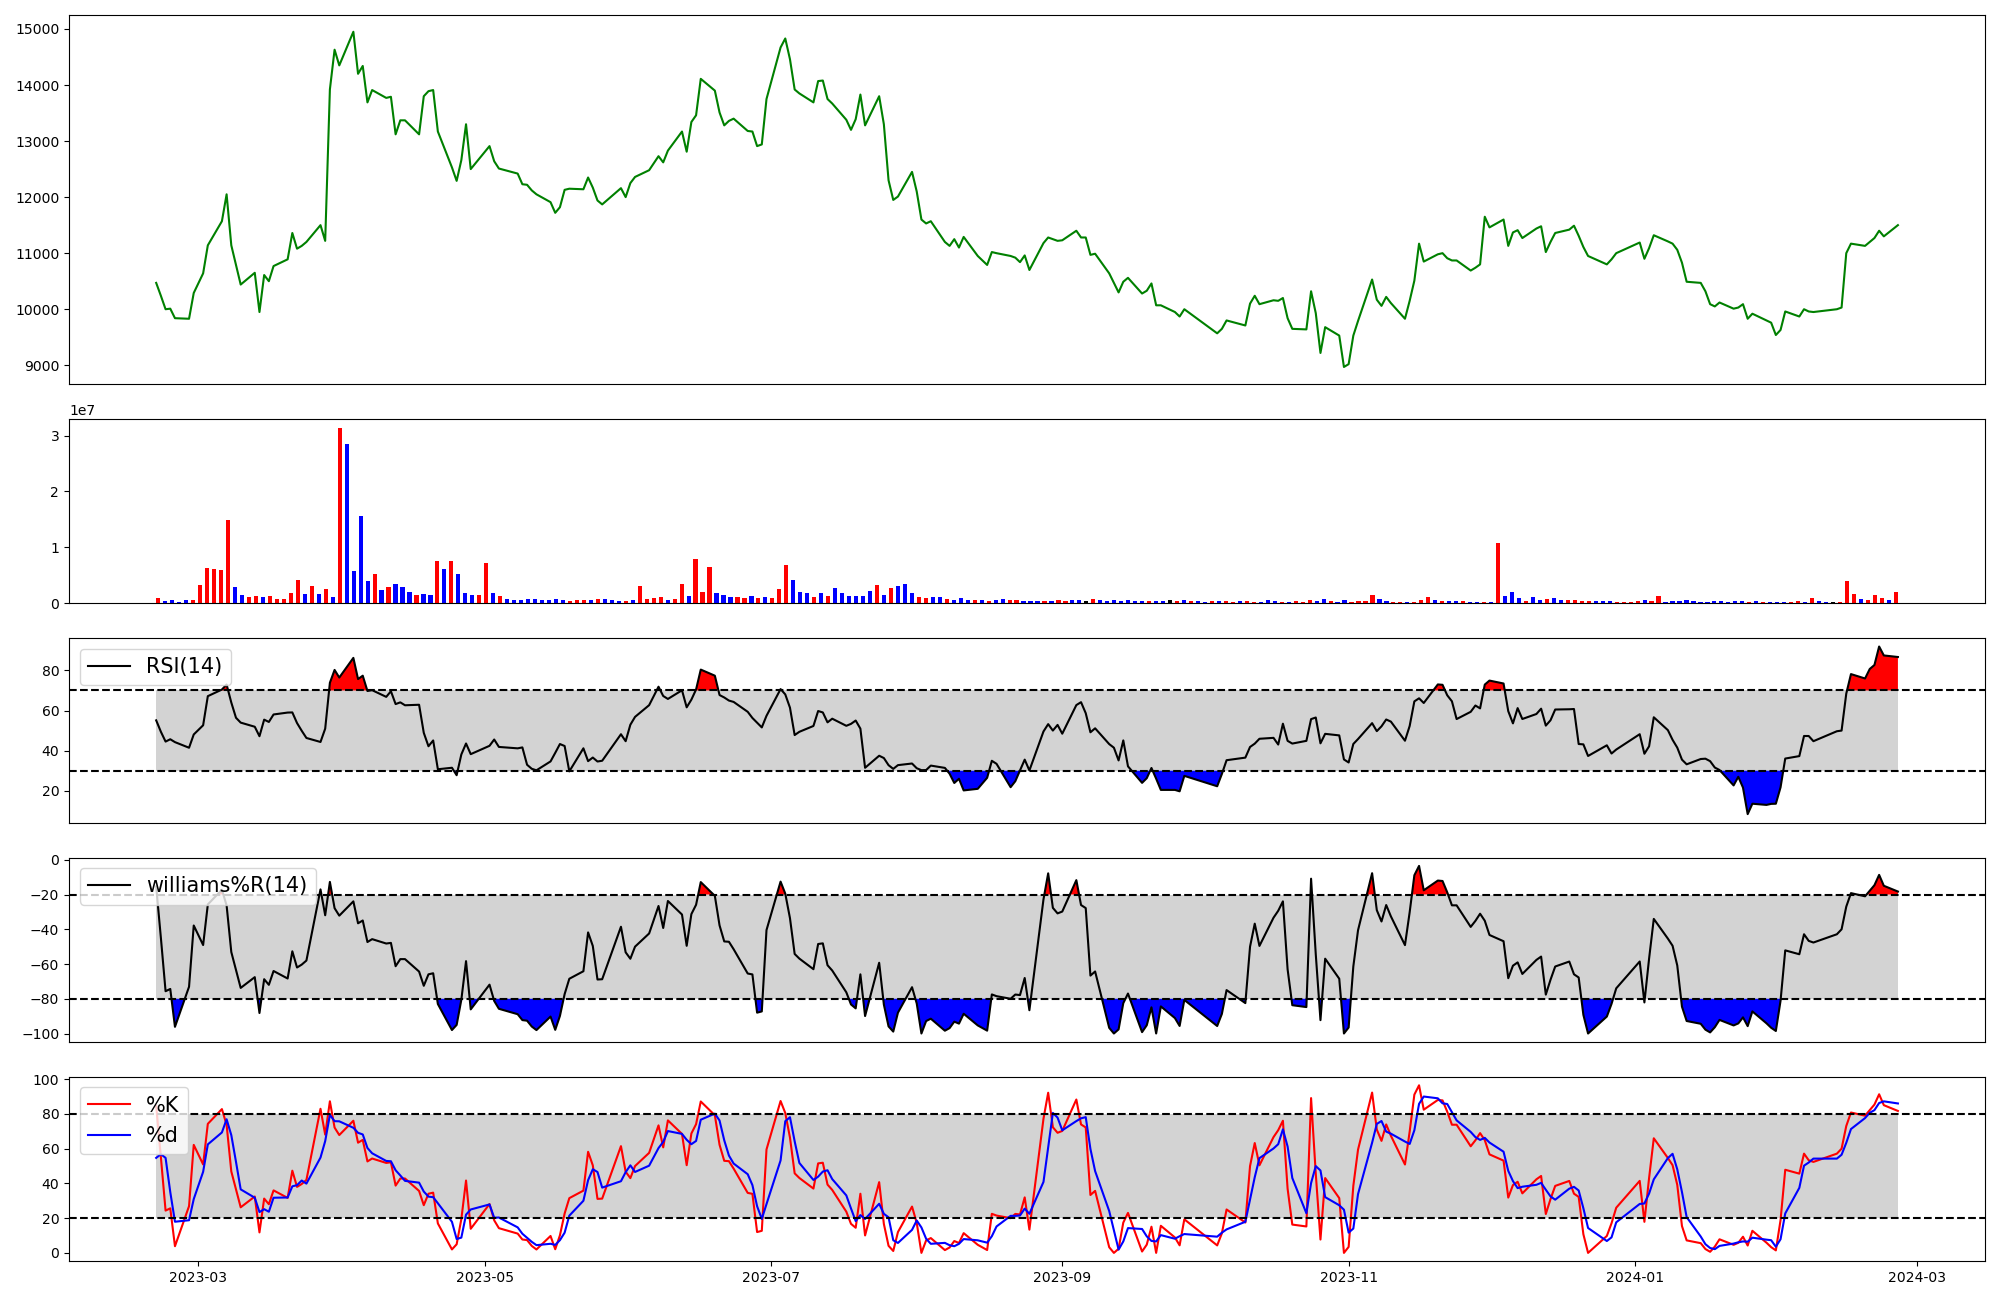This screenshot has width=2000, height=1300.
Task: Click the 2023-09 x-axis date label
Action: pyautogui.click(x=1062, y=1277)
